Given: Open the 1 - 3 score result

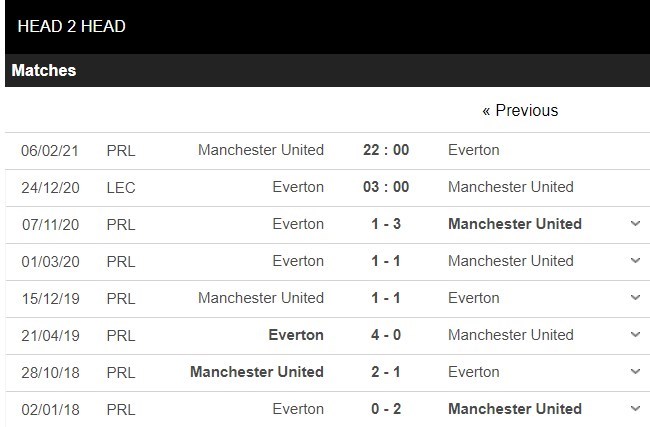Looking at the screenshot, I should point(386,224).
